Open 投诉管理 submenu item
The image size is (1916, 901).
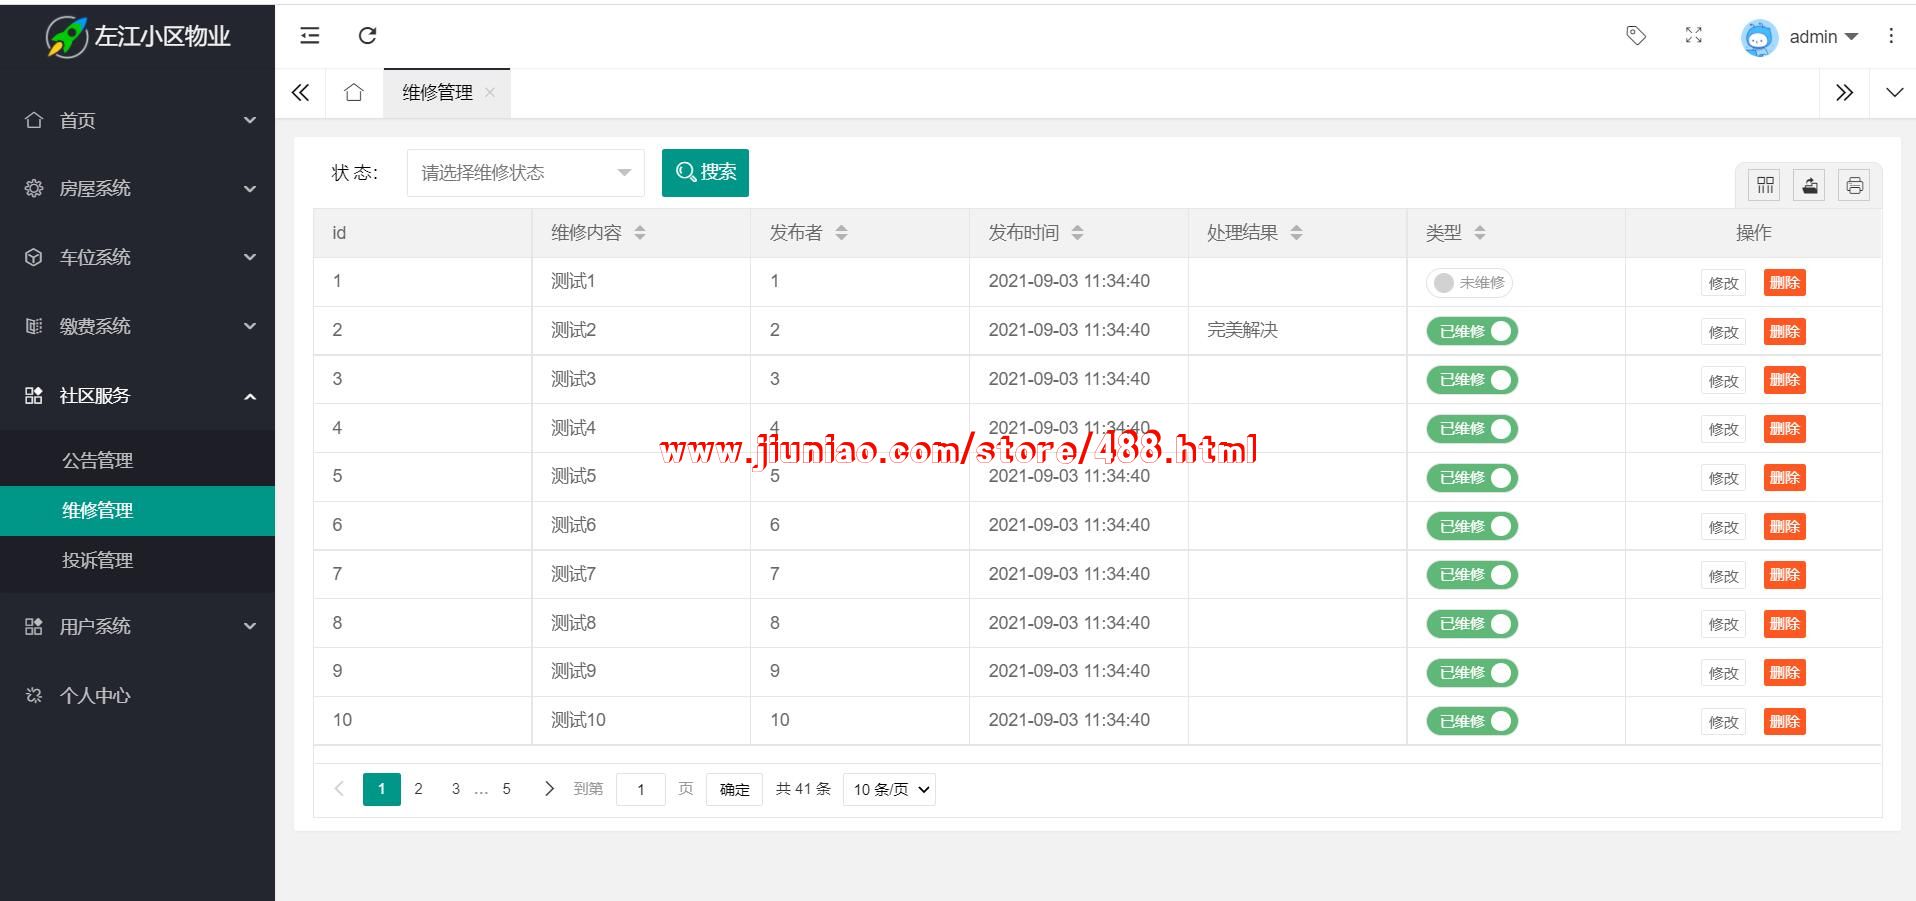click(x=137, y=560)
